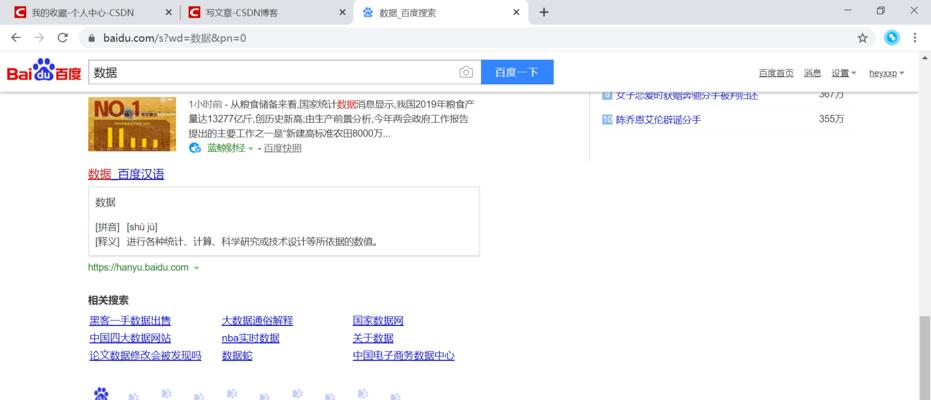
Task: Search related term 黑客一手数据出售
Action: point(130,321)
